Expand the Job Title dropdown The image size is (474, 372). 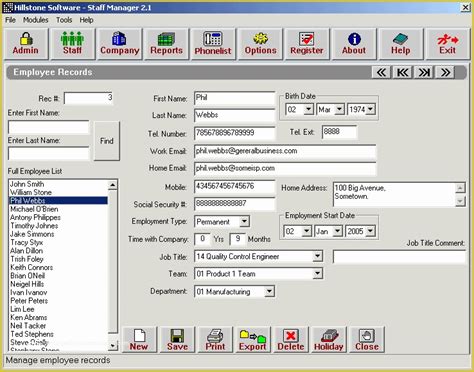point(318,256)
